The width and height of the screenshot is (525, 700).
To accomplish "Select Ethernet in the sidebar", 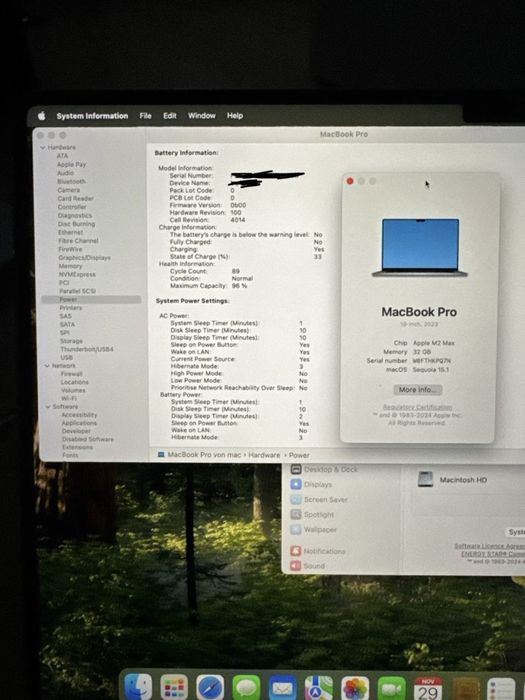I will tap(71, 232).
